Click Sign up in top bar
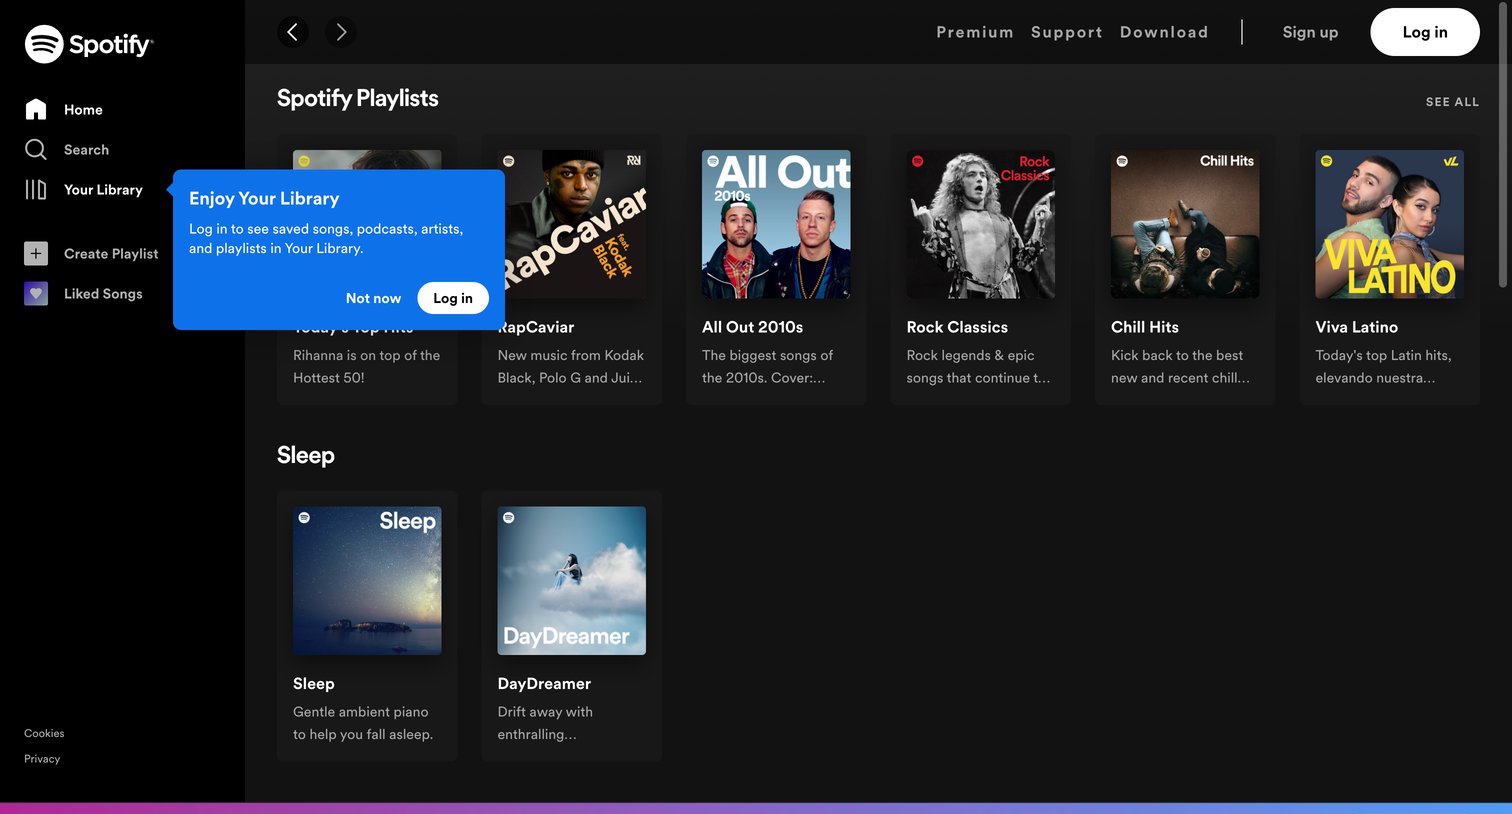The height and width of the screenshot is (814, 1512). 1310,32
